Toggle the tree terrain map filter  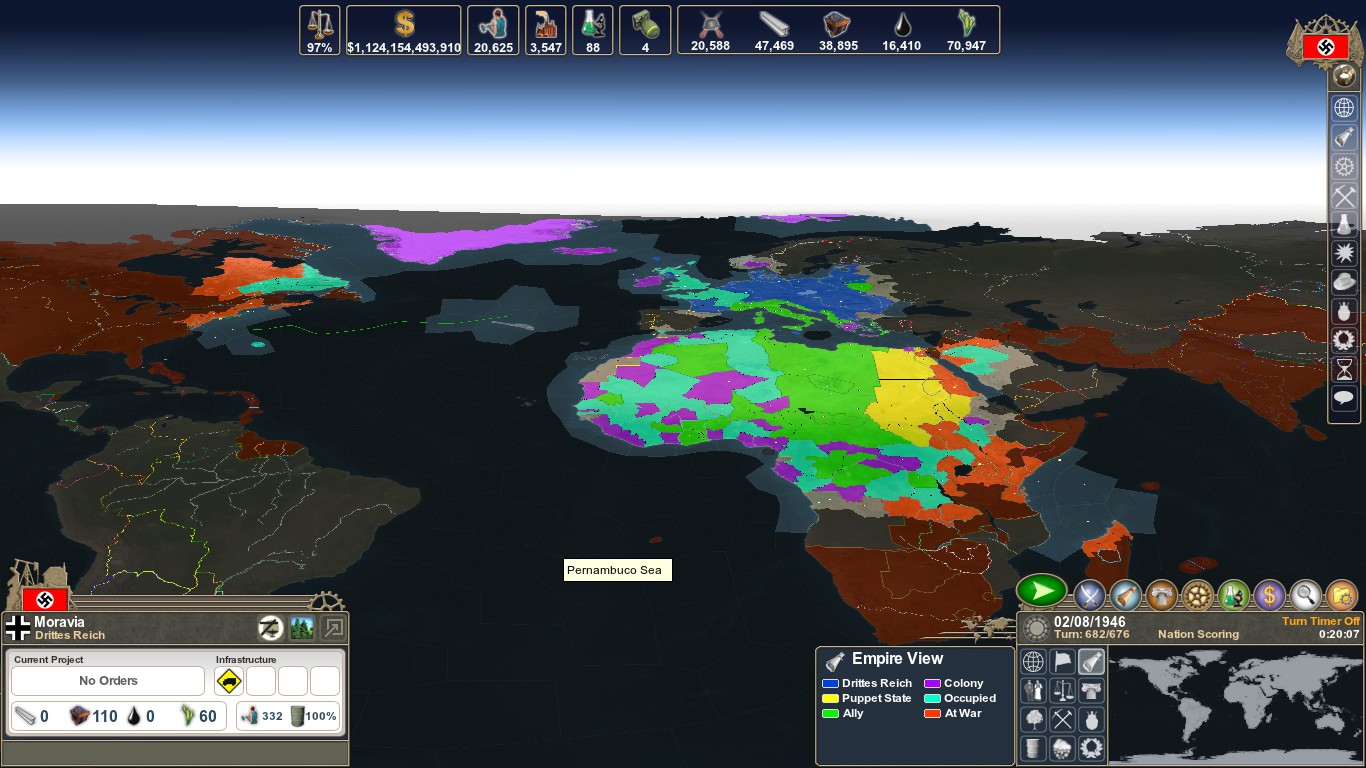tap(1033, 719)
